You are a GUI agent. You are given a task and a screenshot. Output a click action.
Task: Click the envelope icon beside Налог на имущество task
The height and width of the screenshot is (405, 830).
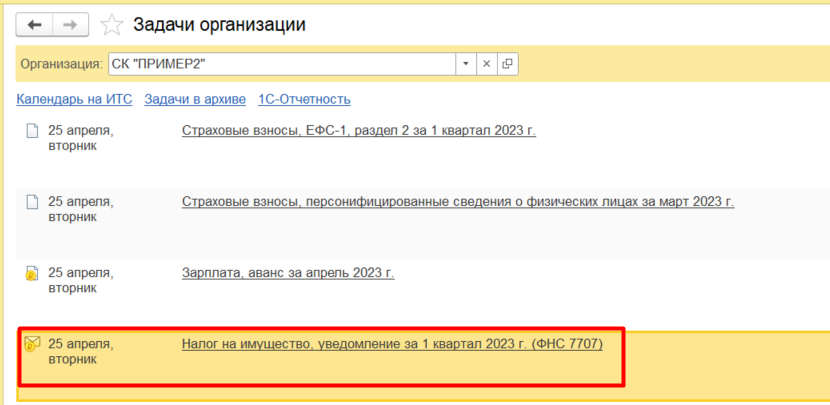tap(31, 344)
